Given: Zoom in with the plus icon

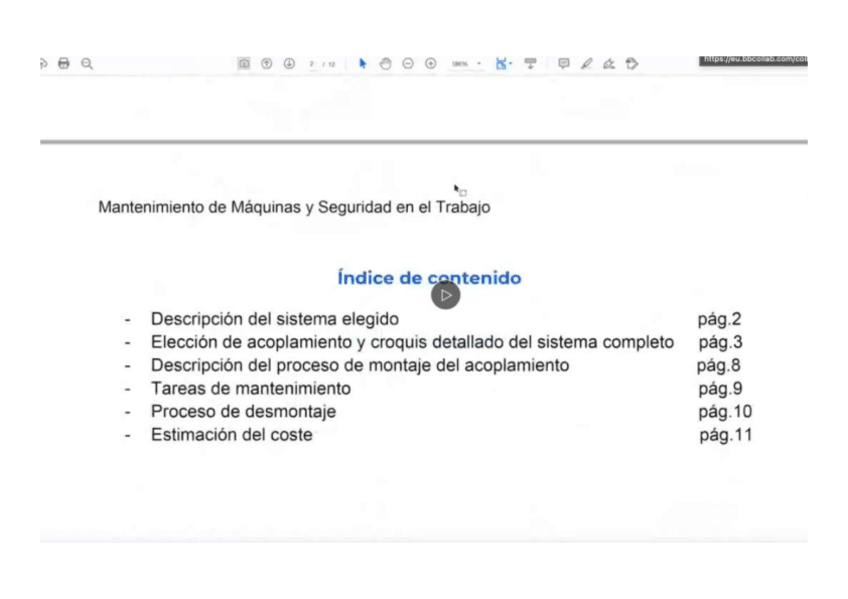Looking at the screenshot, I should 431,63.
